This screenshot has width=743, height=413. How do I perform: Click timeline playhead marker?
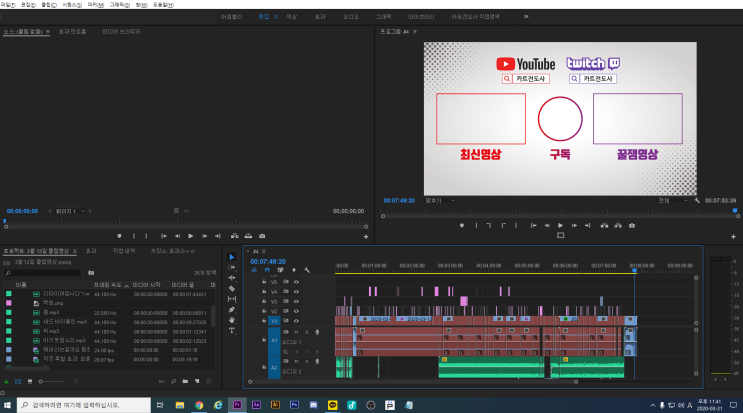(634, 270)
